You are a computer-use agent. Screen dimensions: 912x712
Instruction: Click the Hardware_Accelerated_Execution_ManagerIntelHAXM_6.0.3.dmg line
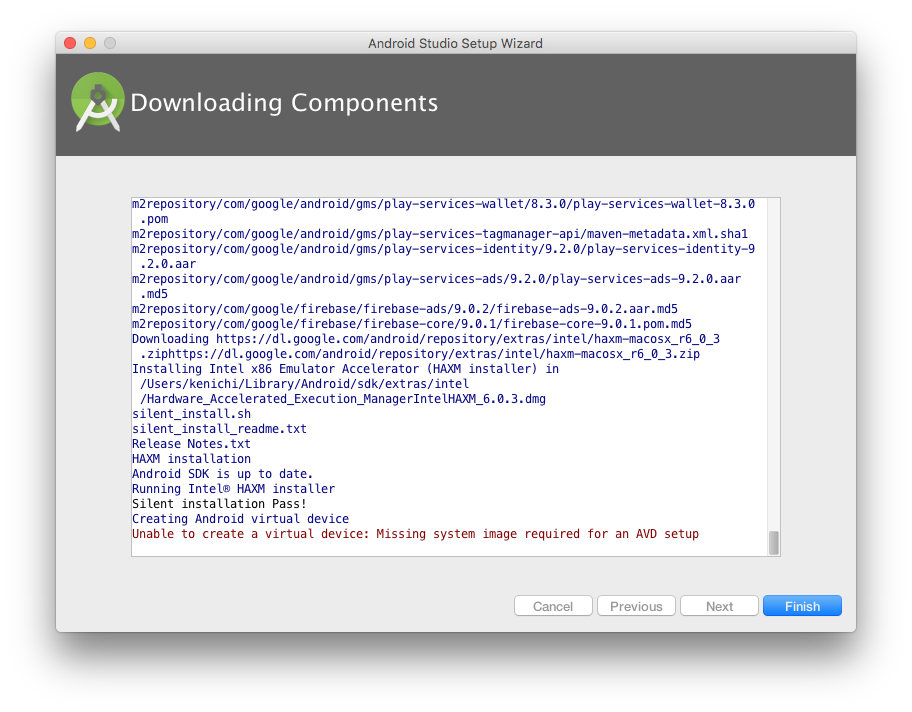[x=343, y=399]
